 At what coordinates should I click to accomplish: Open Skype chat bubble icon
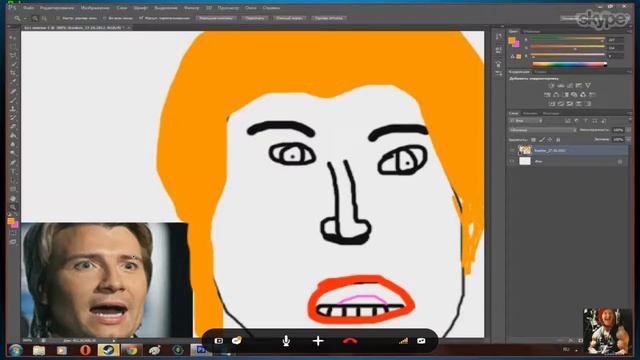pos(237,340)
